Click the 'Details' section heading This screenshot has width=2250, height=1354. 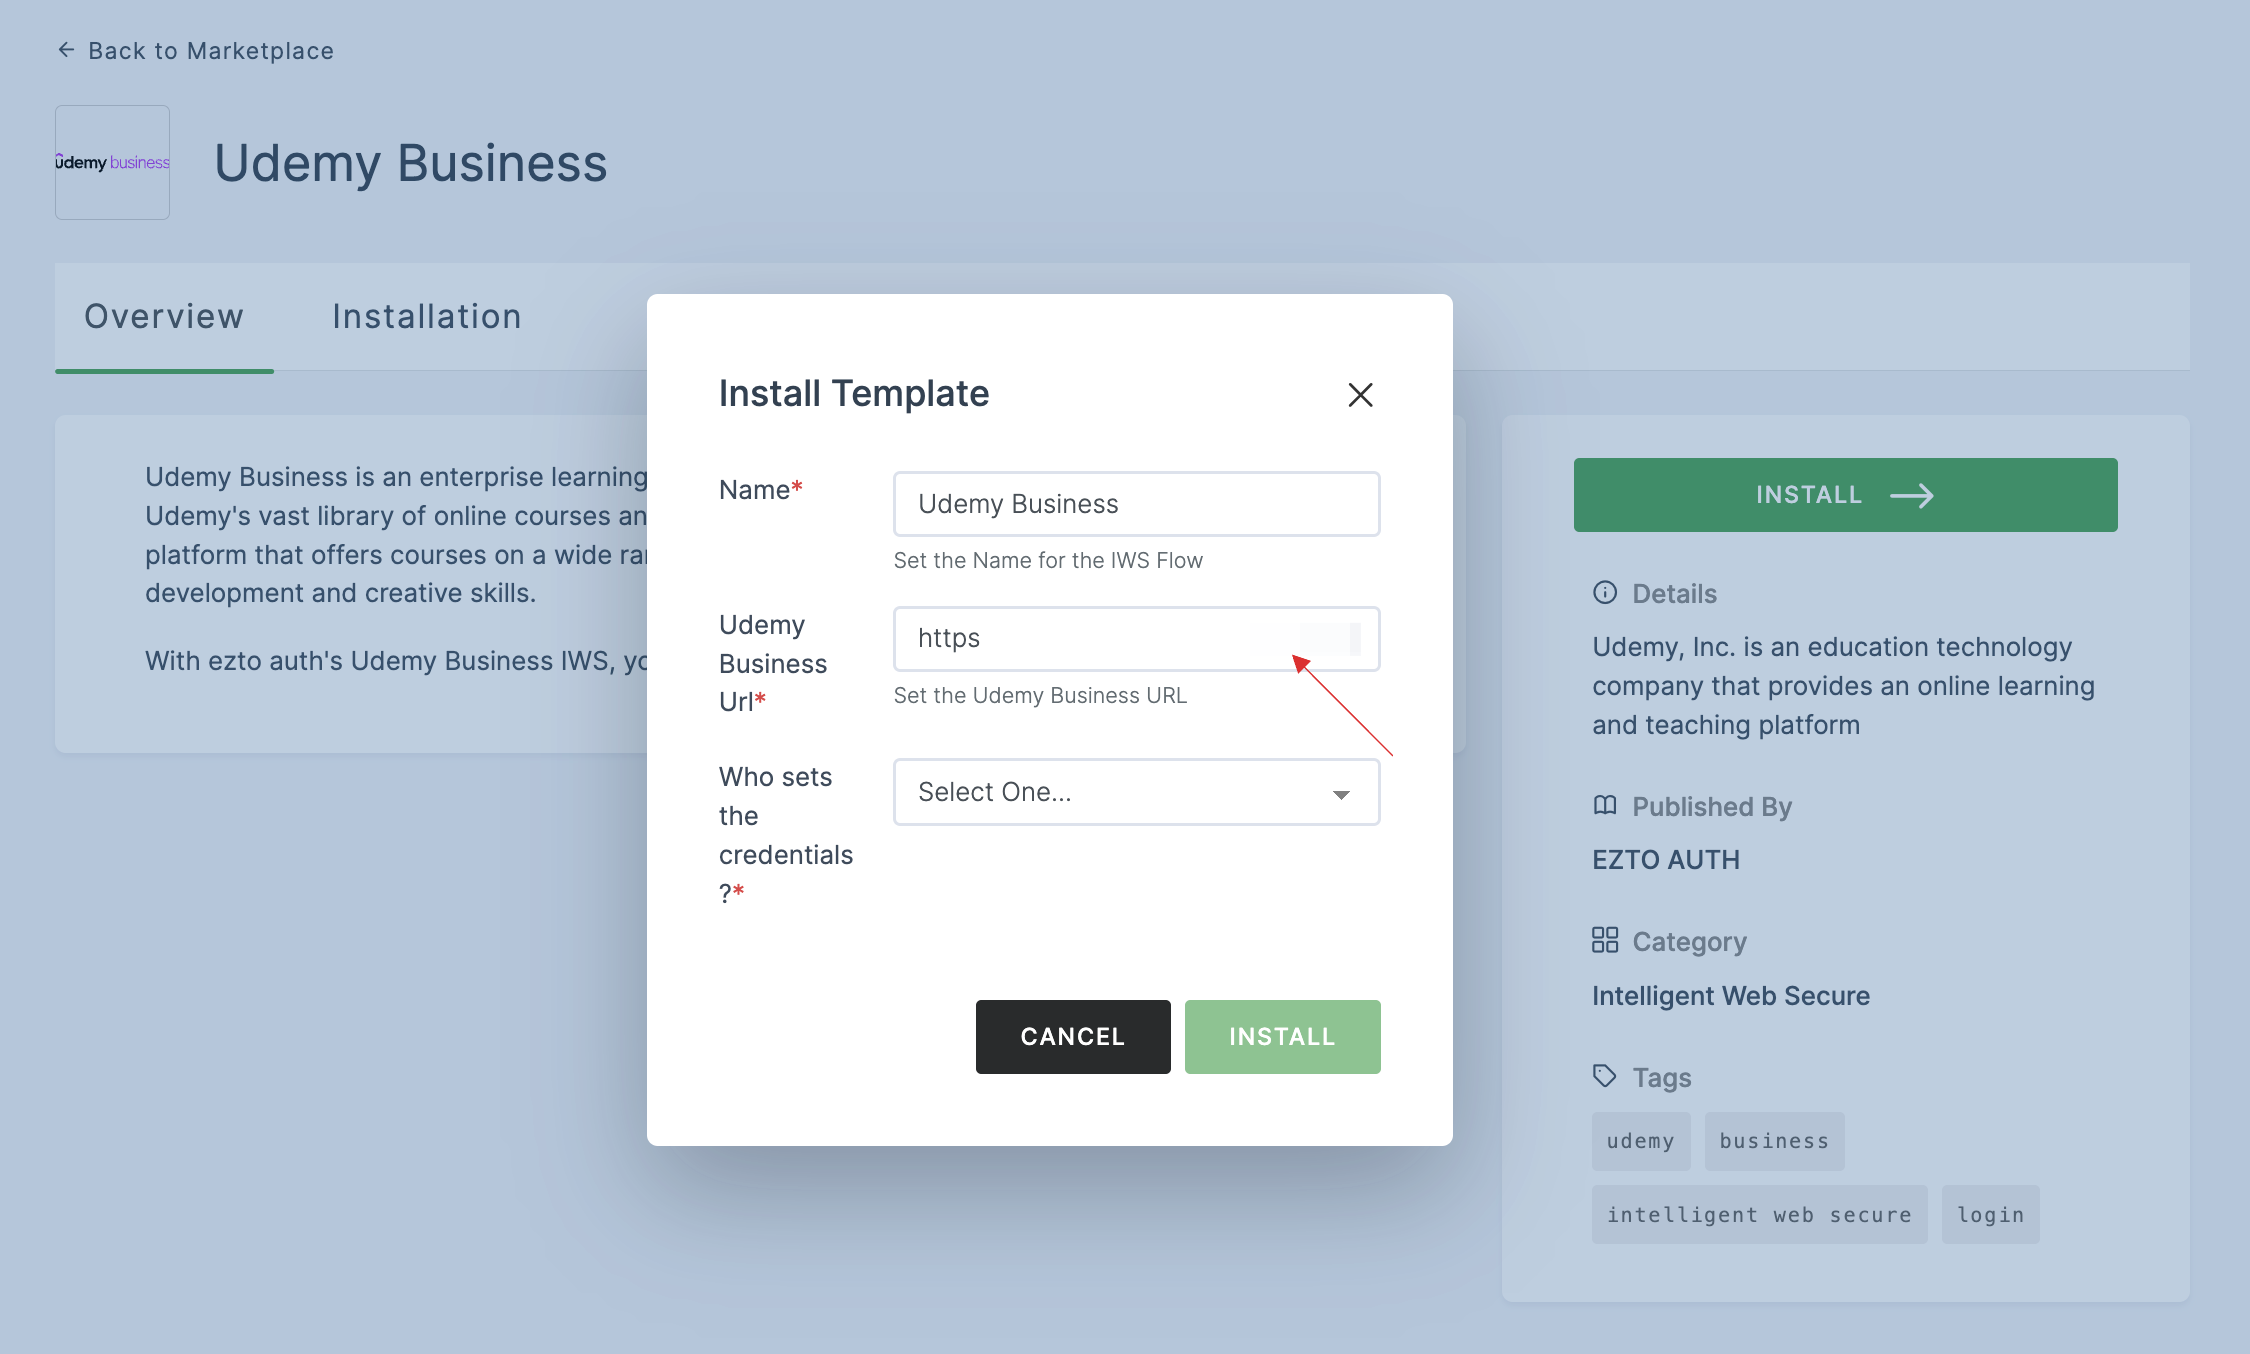[1674, 594]
